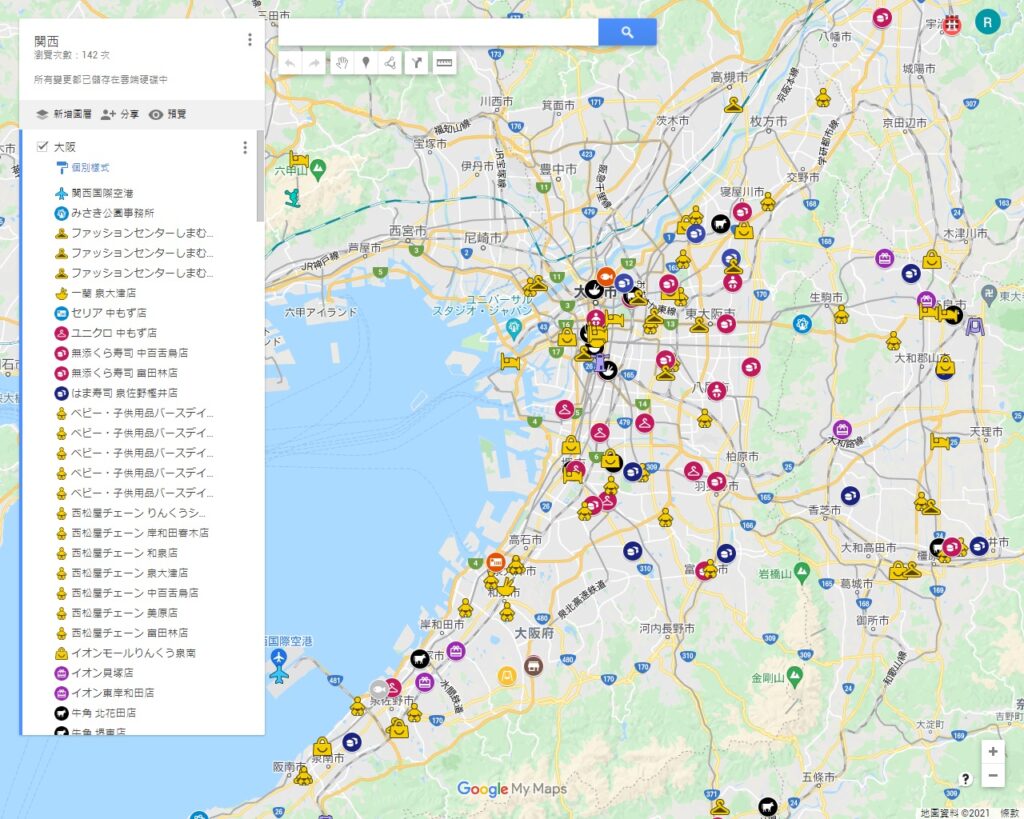Click 分享 to share the map
The image size is (1024, 819).
120,114
